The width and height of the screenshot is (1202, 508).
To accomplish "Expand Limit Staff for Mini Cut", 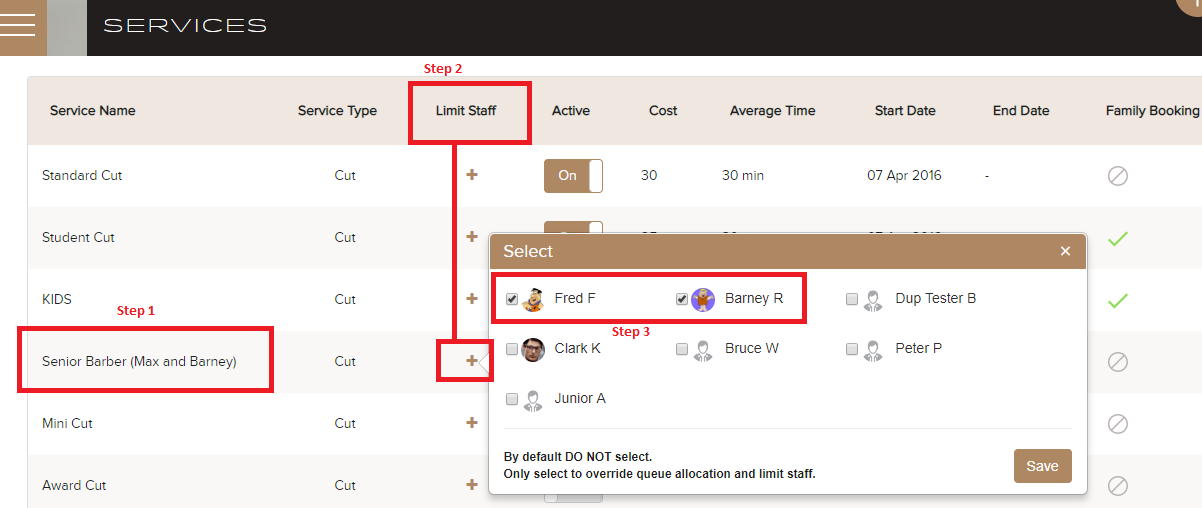I will [472, 423].
